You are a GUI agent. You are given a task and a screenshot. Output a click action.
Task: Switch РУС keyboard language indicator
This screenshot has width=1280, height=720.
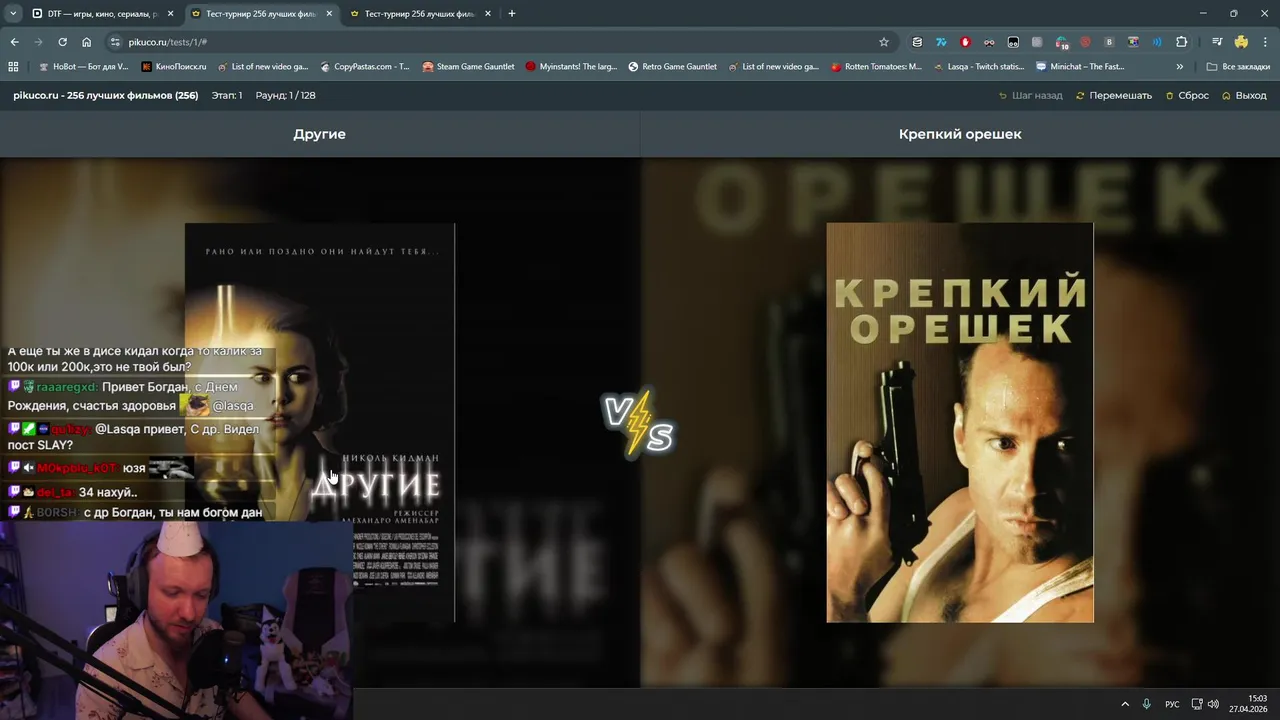(x=1172, y=704)
